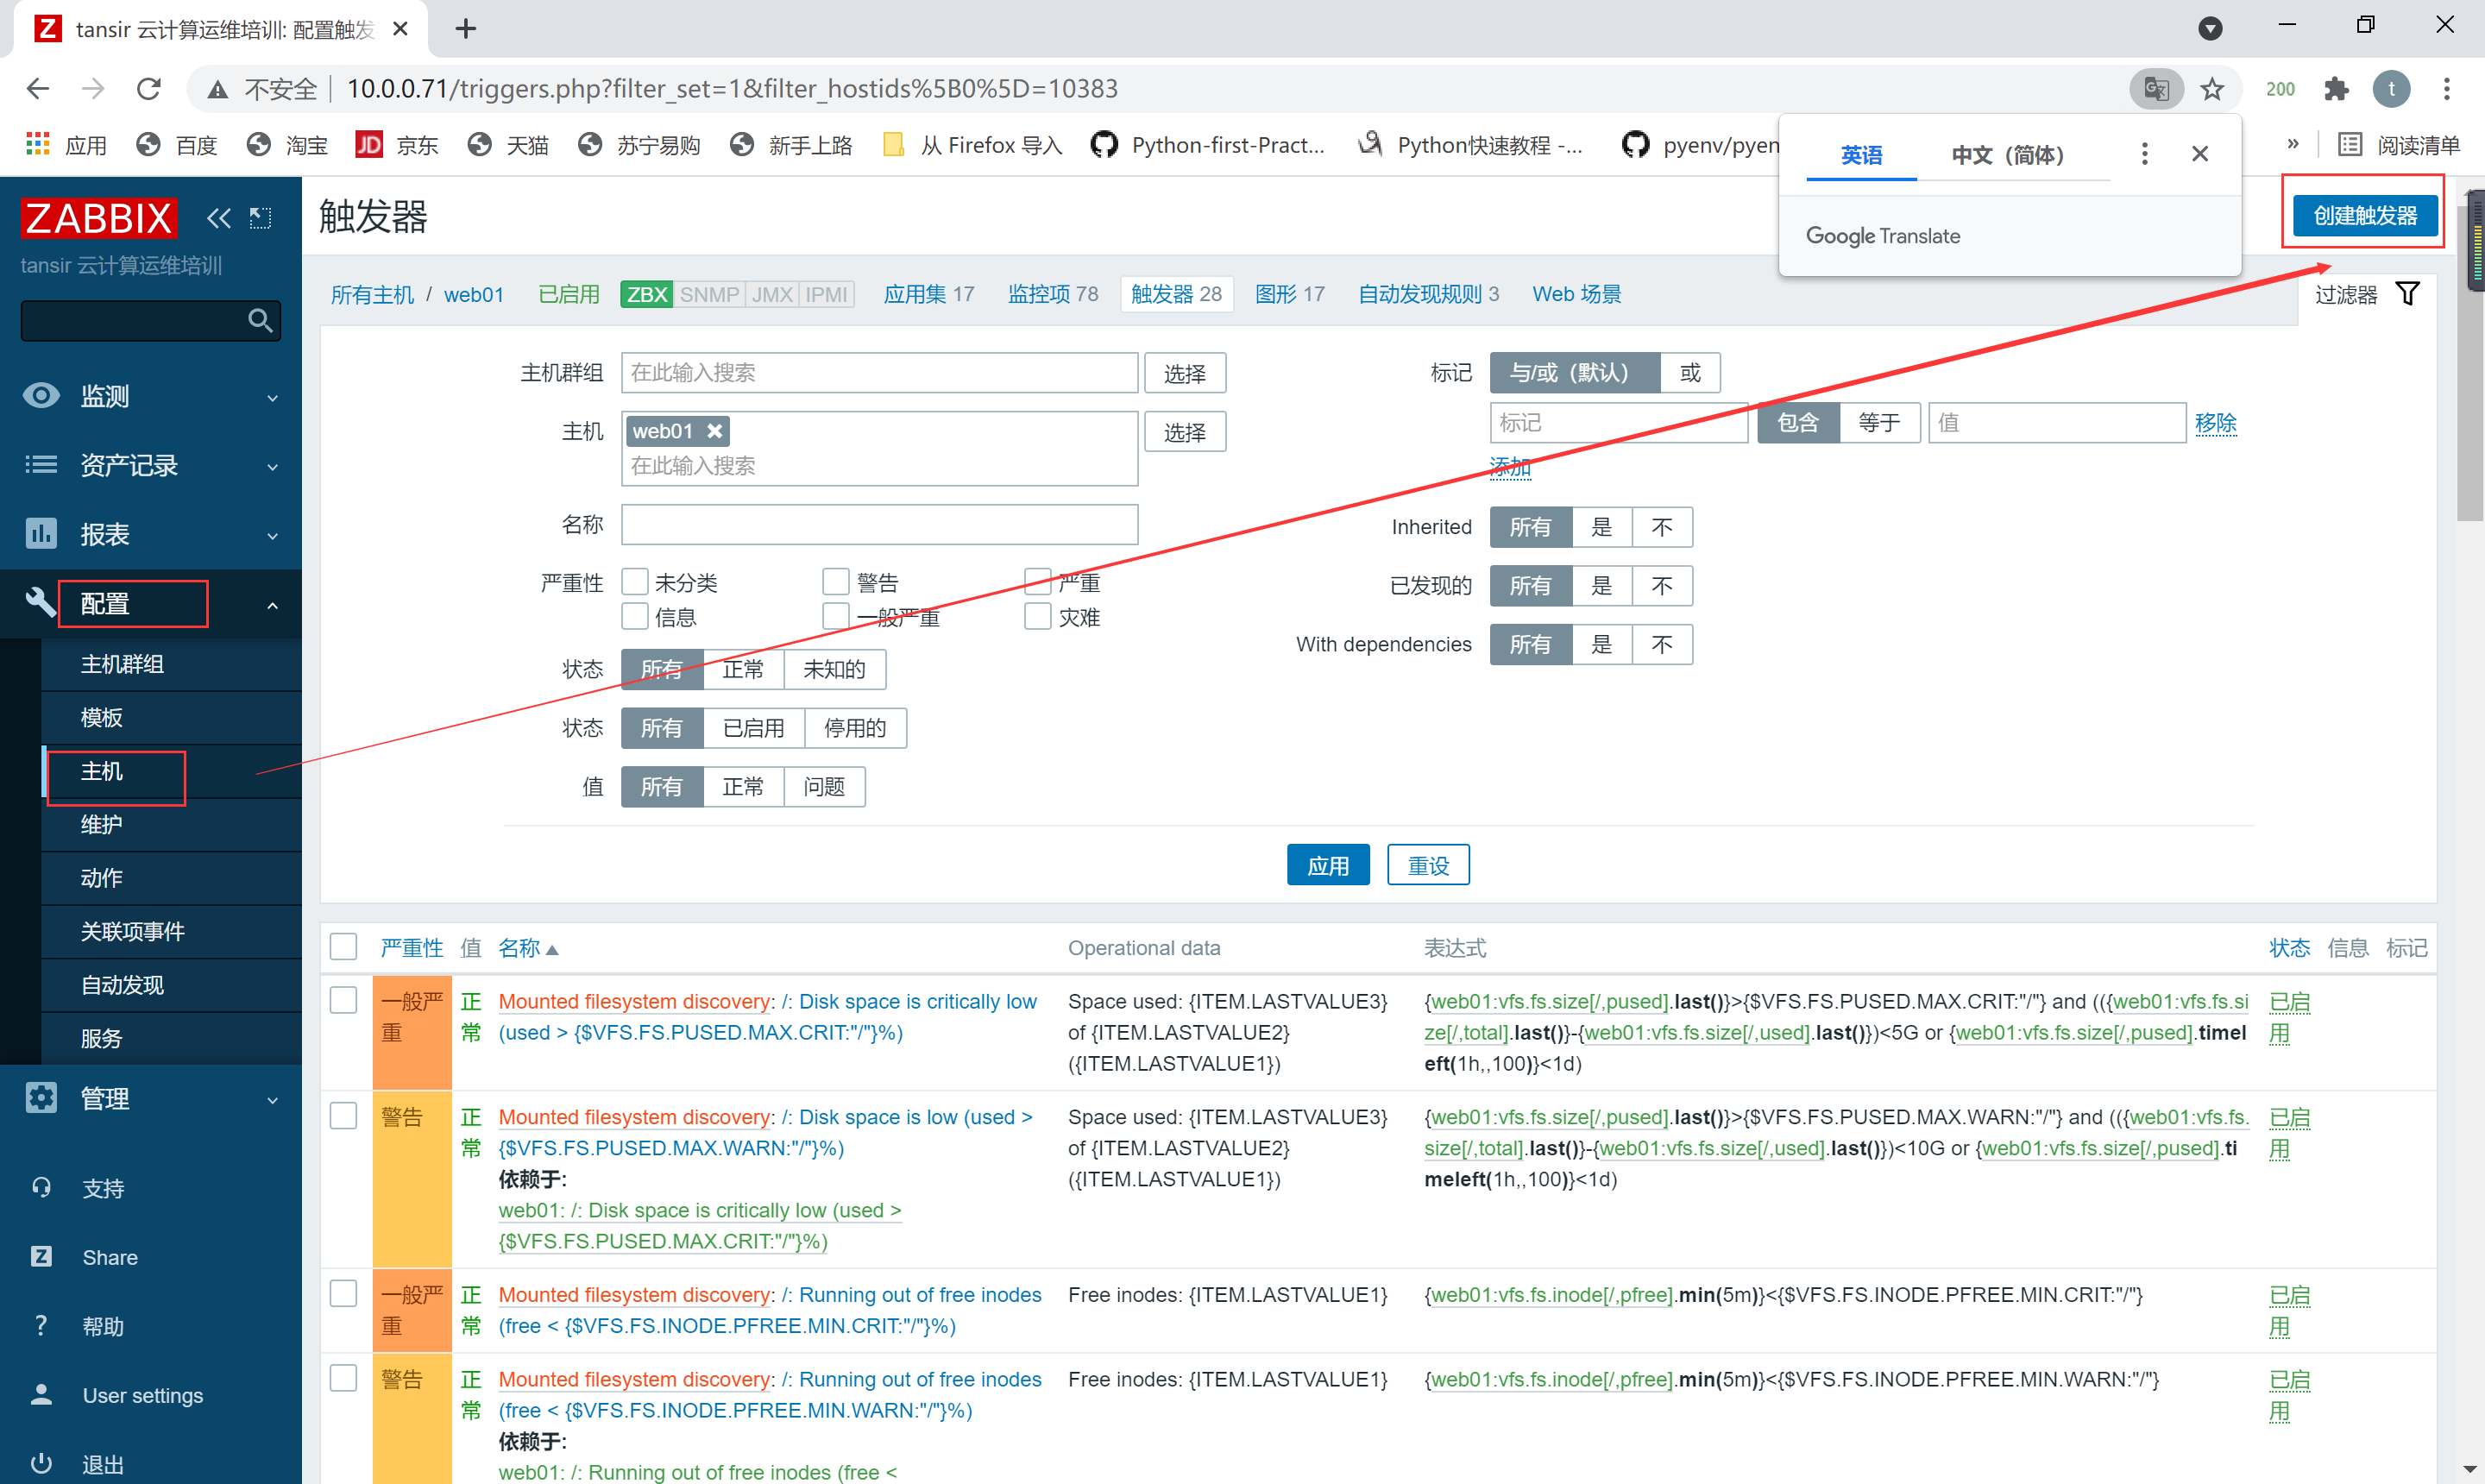The image size is (2485, 1484).
Task: Open Chrome profile avatar
Action: click(2391, 89)
